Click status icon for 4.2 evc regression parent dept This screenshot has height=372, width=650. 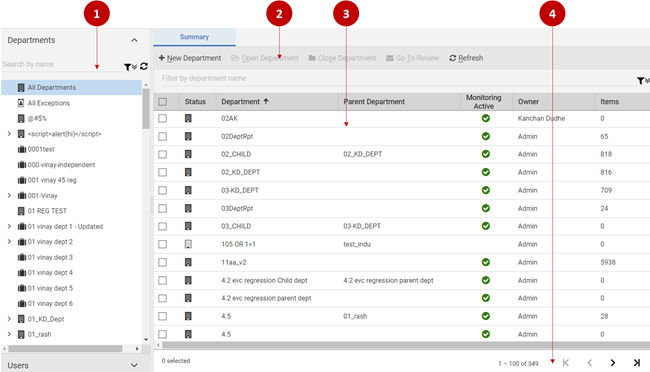click(188, 298)
